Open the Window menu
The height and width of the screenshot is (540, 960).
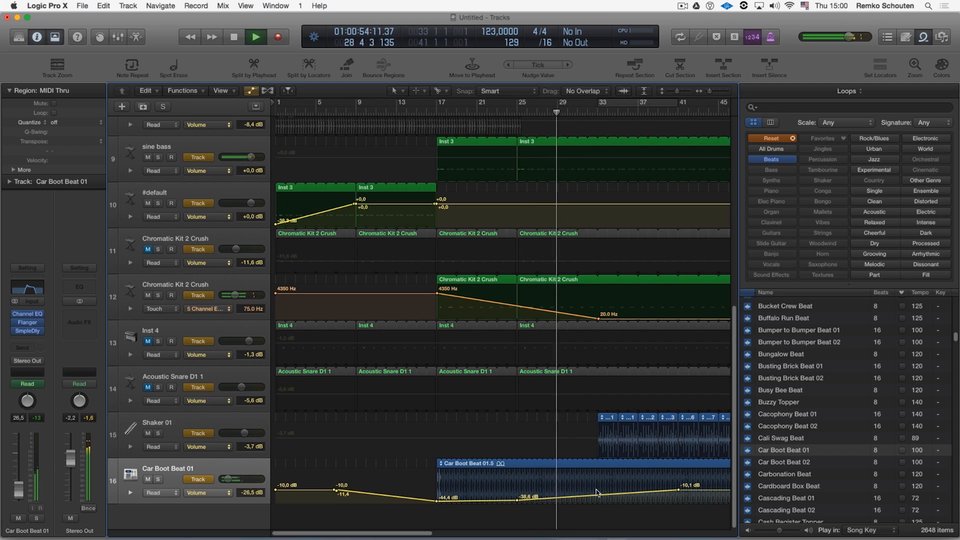point(276,6)
